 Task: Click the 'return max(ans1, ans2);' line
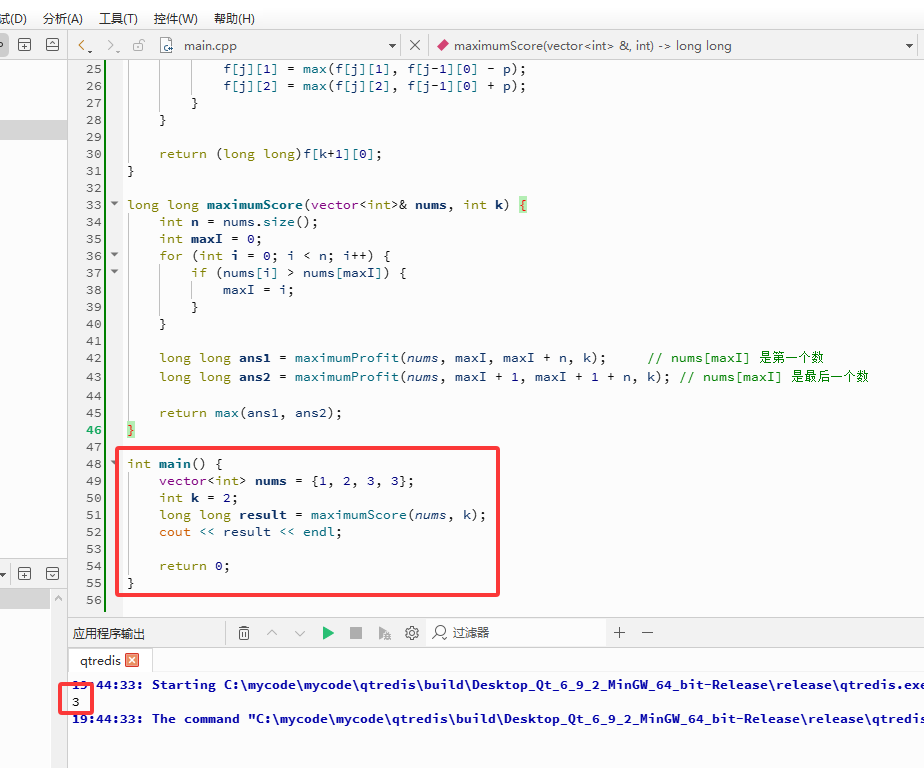click(250, 413)
